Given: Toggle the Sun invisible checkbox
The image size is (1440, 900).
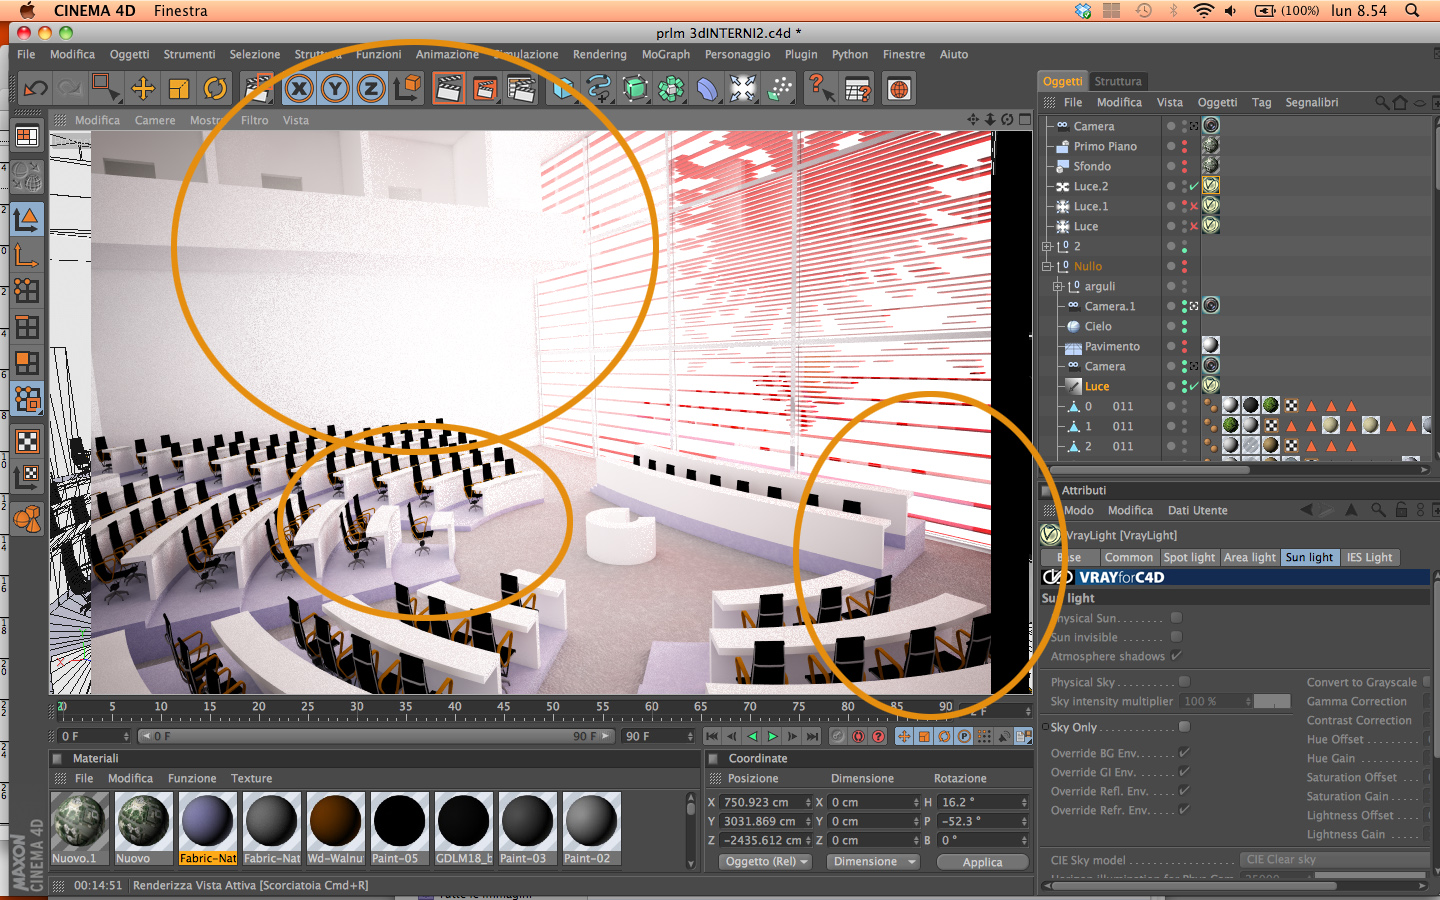Looking at the screenshot, I should (1176, 637).
